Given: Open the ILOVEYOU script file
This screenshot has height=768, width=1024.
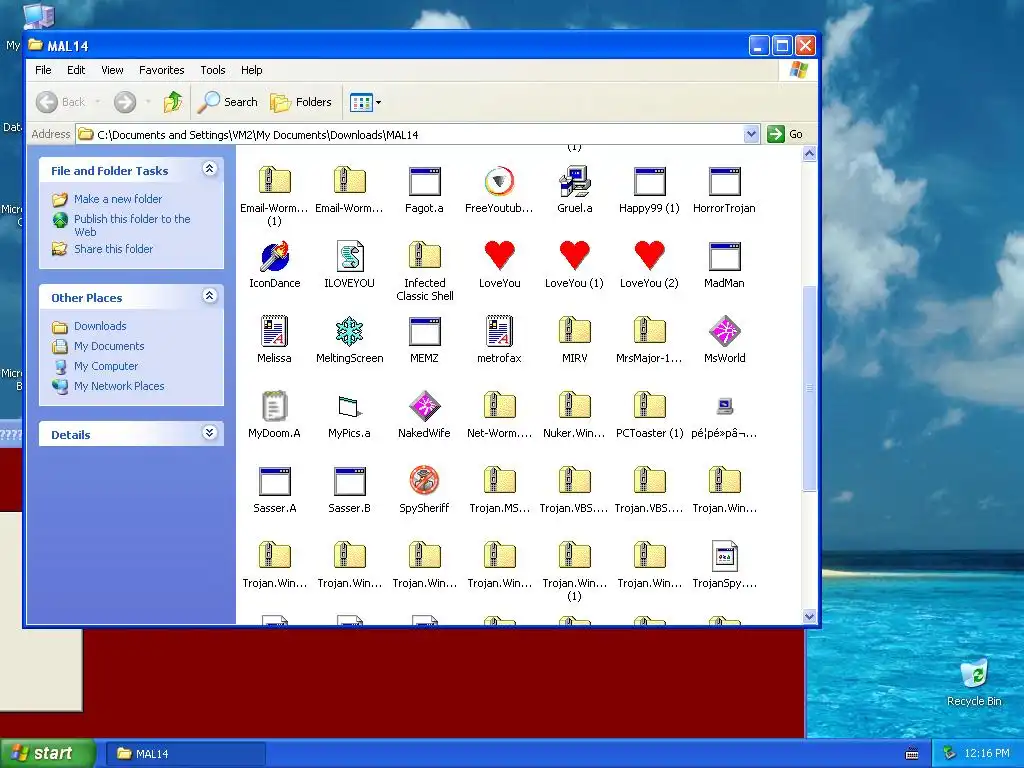Looking at the screenshot, I should (349, 256).
